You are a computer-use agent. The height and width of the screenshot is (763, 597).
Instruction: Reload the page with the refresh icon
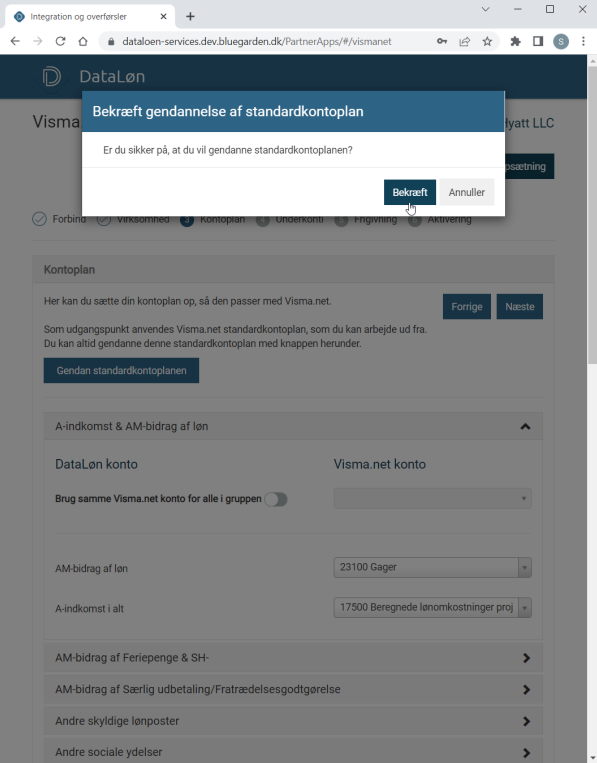tap(60, 41)
